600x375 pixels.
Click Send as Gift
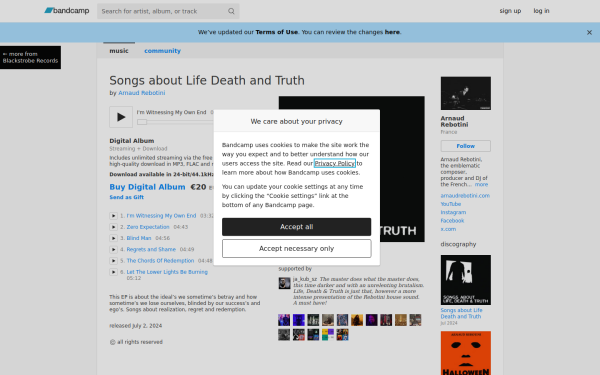127,197
